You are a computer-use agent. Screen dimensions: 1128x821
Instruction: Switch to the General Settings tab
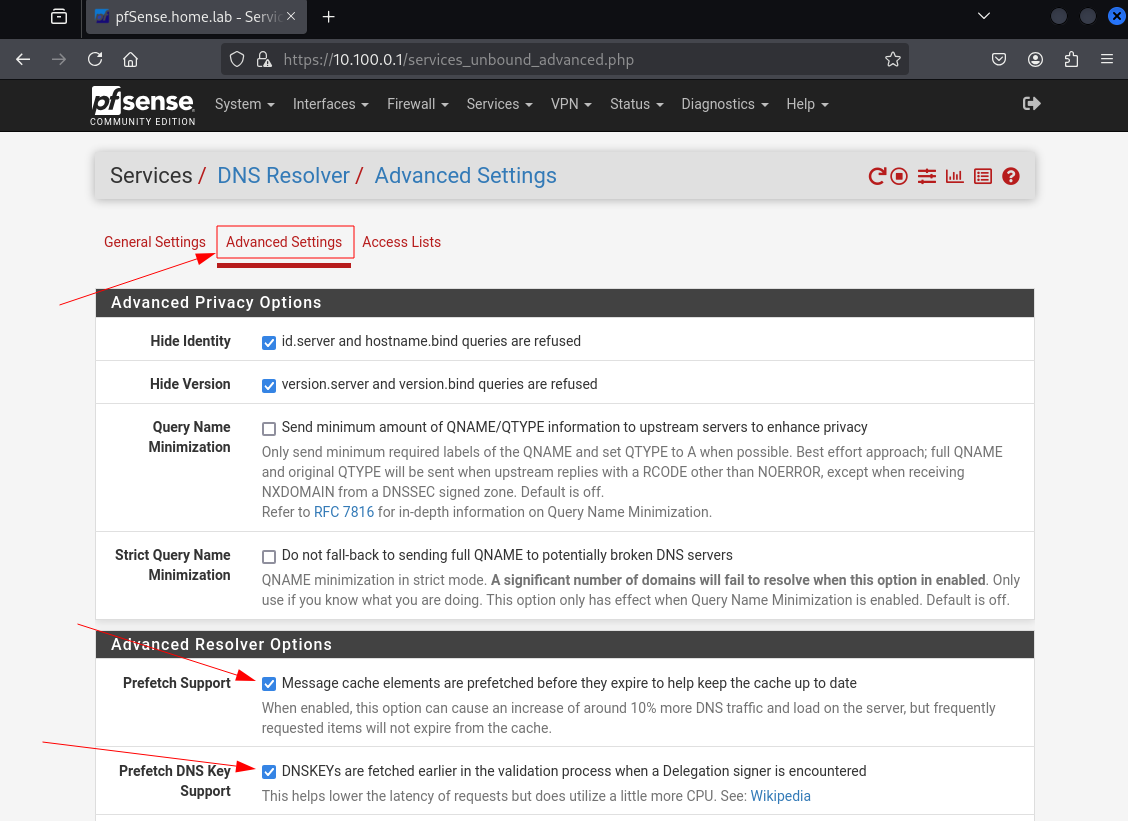point(155,242)
